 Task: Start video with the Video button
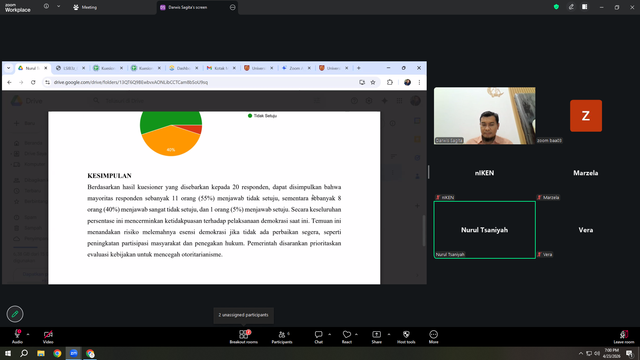click(x=48, y=336)
